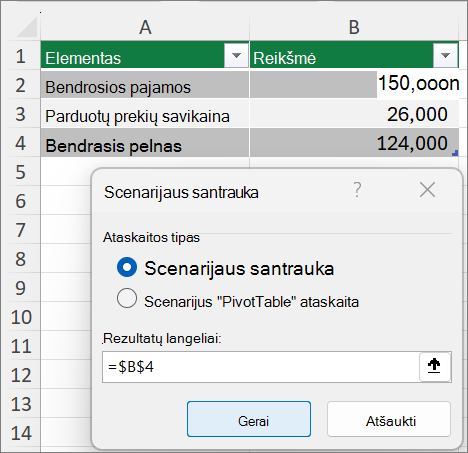This screenshot has width=468, height=453.
Task: Select row 7 header
Action: 21,230
